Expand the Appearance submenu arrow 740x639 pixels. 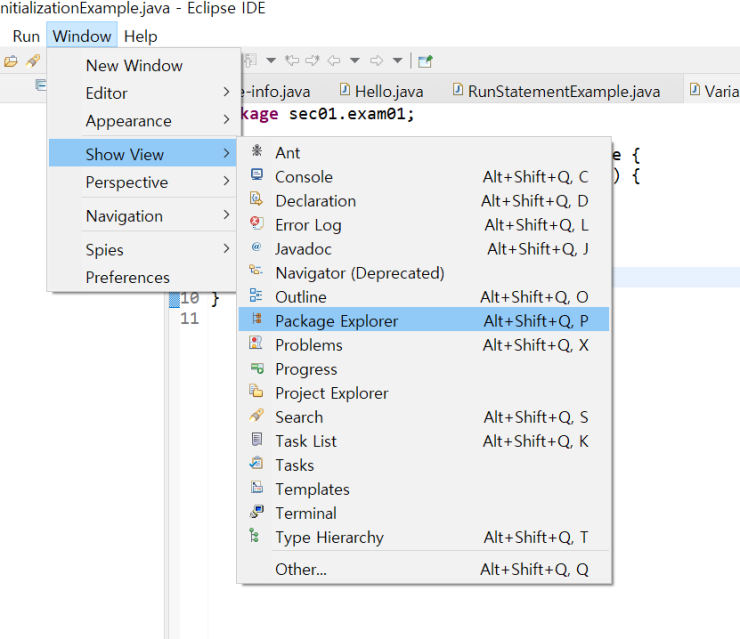[x=226, y=120]
